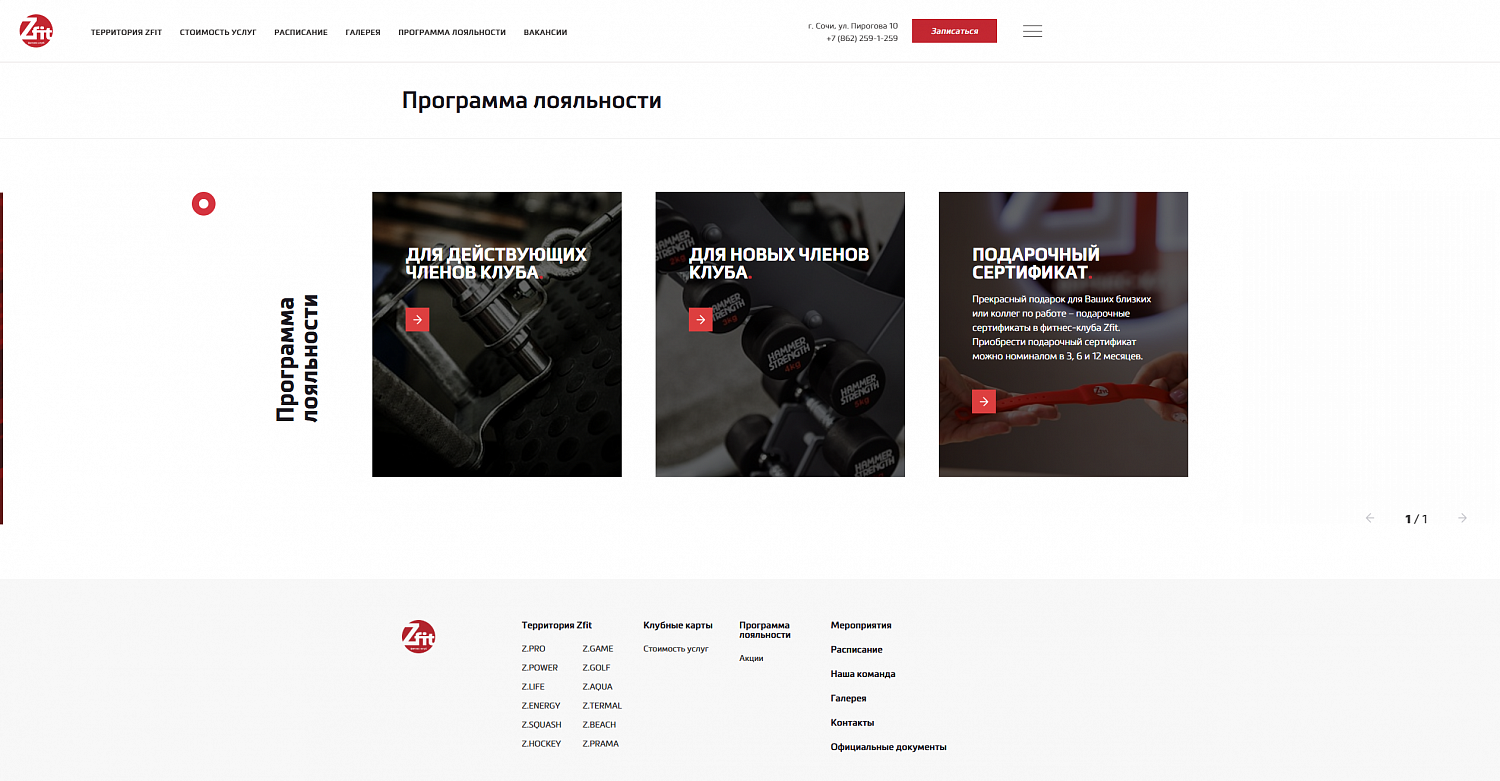Open 'Вакансии' menu item
Image resolution: width=1500 pixels, height=781 pixels.
click(545, 32)
